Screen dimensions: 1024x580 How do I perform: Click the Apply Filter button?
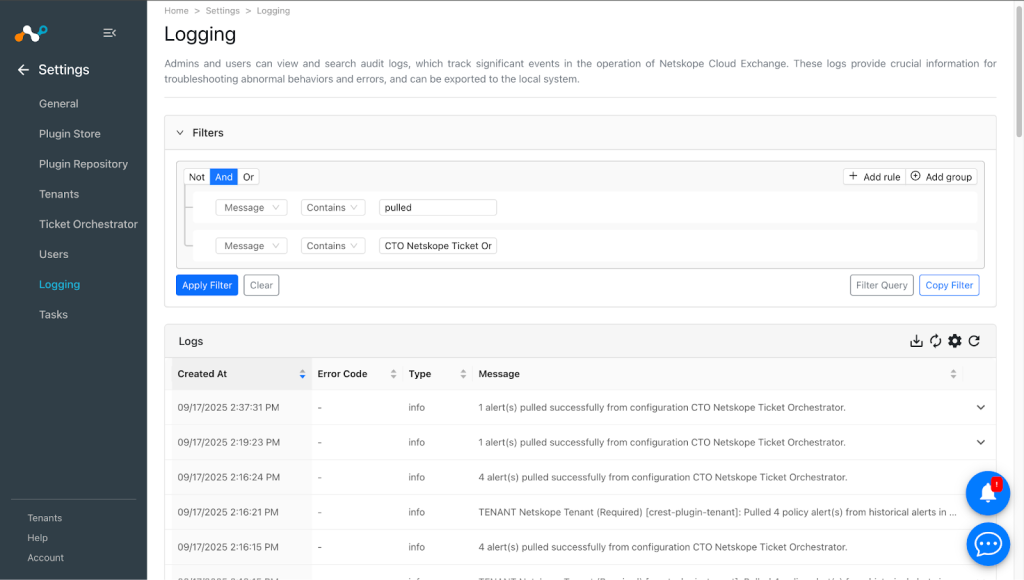pyautogui.click(x=207, y=285)
